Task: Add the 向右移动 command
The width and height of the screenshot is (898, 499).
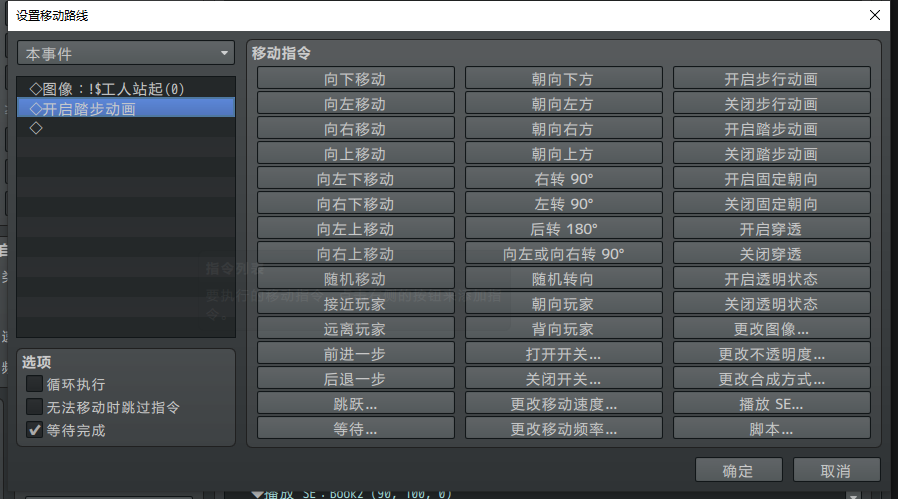Action: tap(356, 129)
